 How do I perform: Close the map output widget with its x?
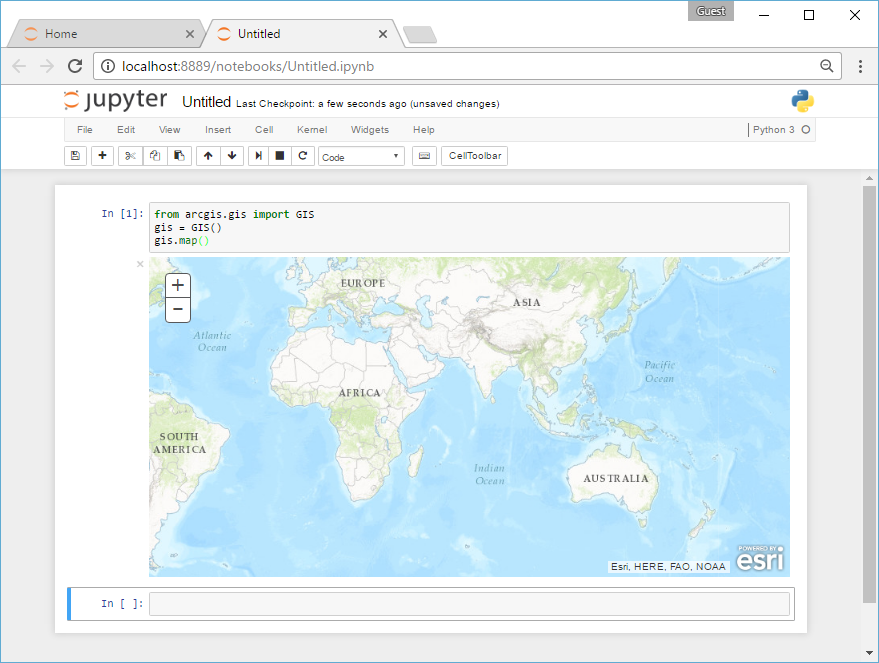click(x=139, y=264)
